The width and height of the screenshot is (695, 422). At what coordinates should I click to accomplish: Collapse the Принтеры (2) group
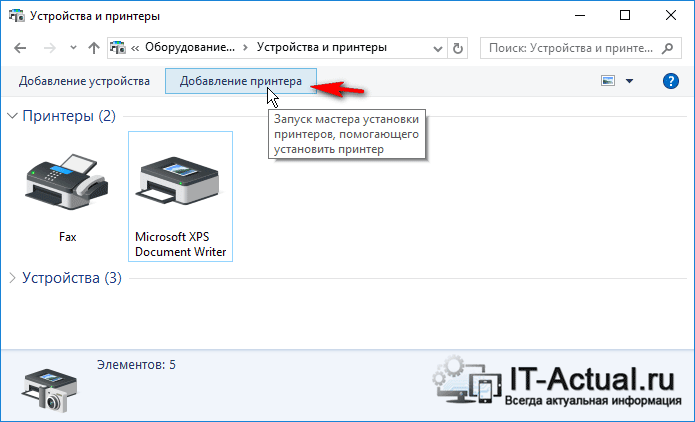click(x=12, y=116)
